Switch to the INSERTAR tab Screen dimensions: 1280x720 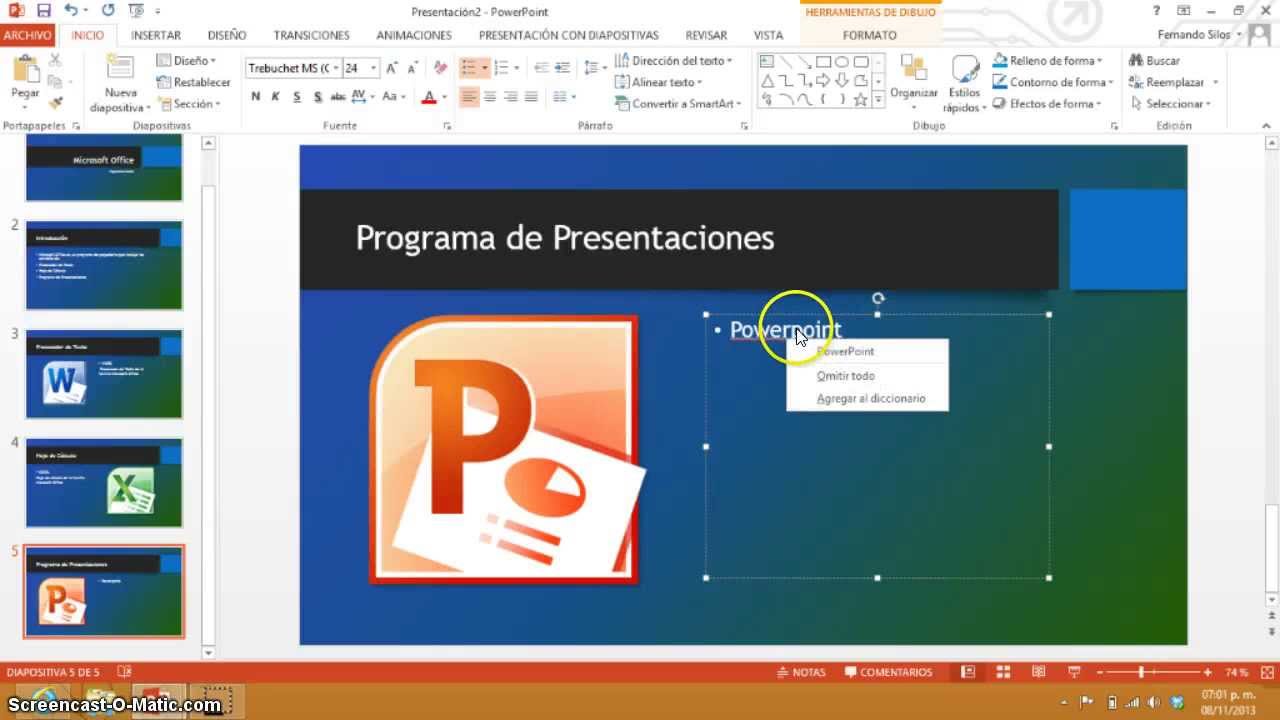156,35
